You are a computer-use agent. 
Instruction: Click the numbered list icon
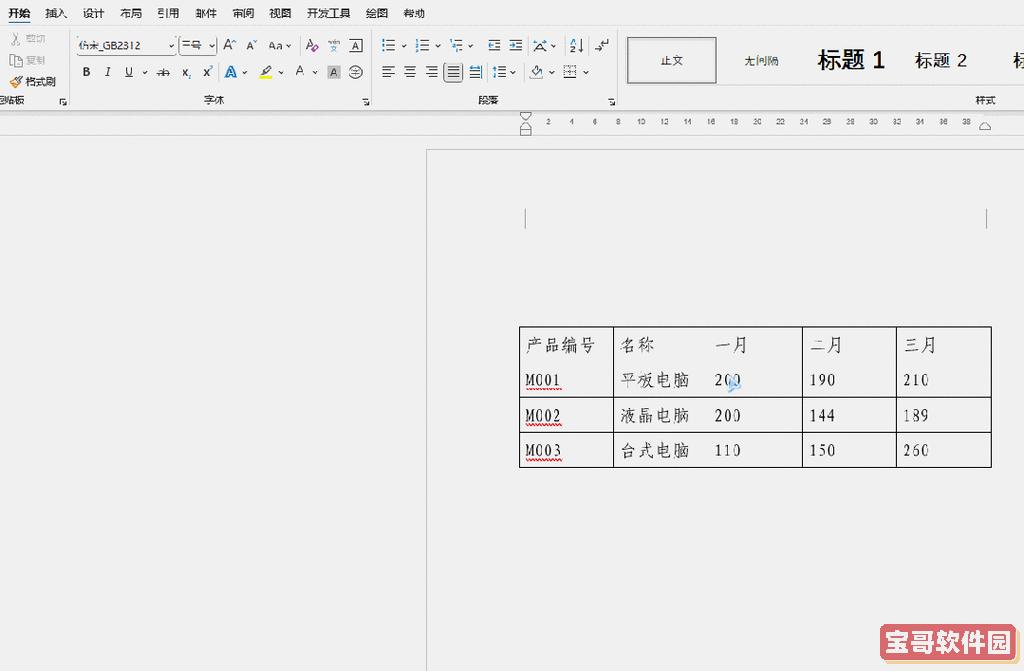(x=423, y=45)
